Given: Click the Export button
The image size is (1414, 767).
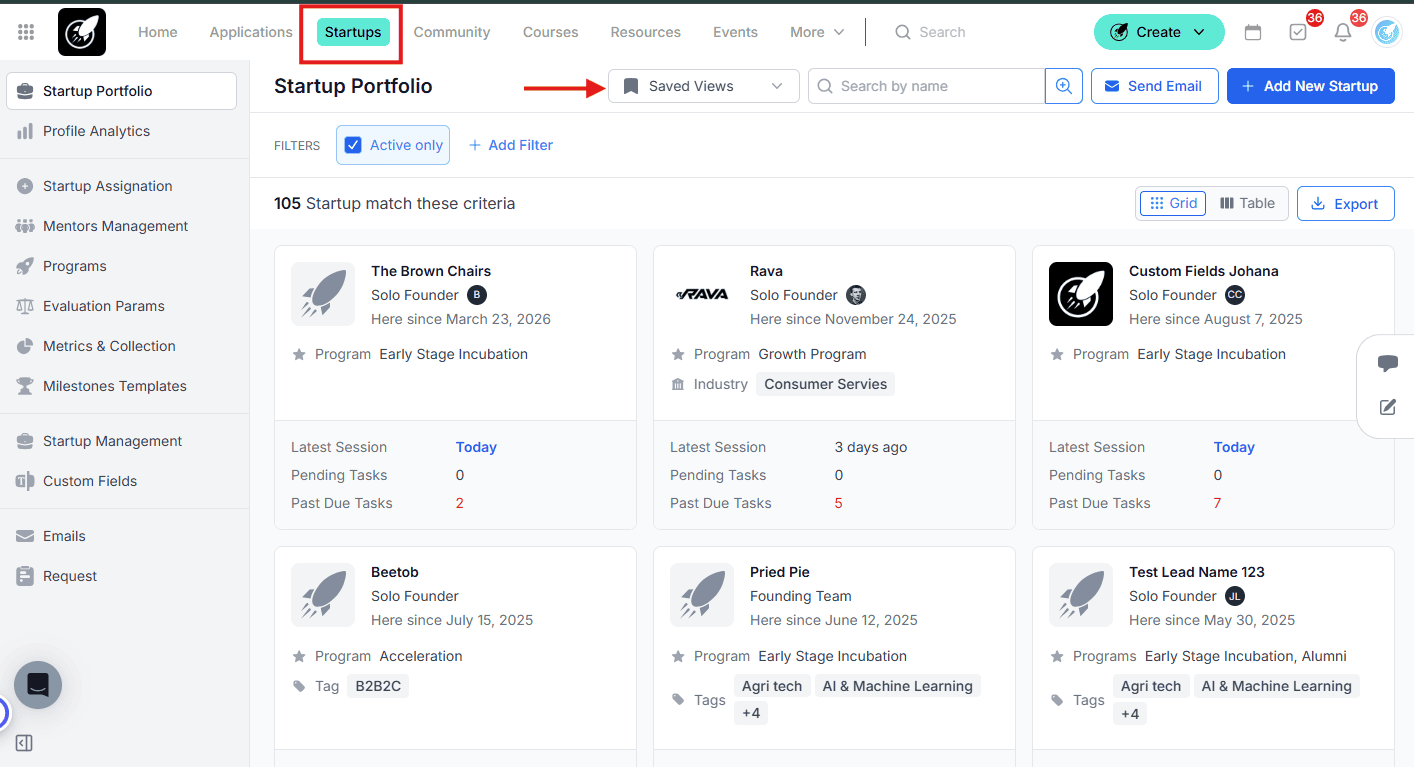Looking at the screenshot, I should (x=1345, y=204).
